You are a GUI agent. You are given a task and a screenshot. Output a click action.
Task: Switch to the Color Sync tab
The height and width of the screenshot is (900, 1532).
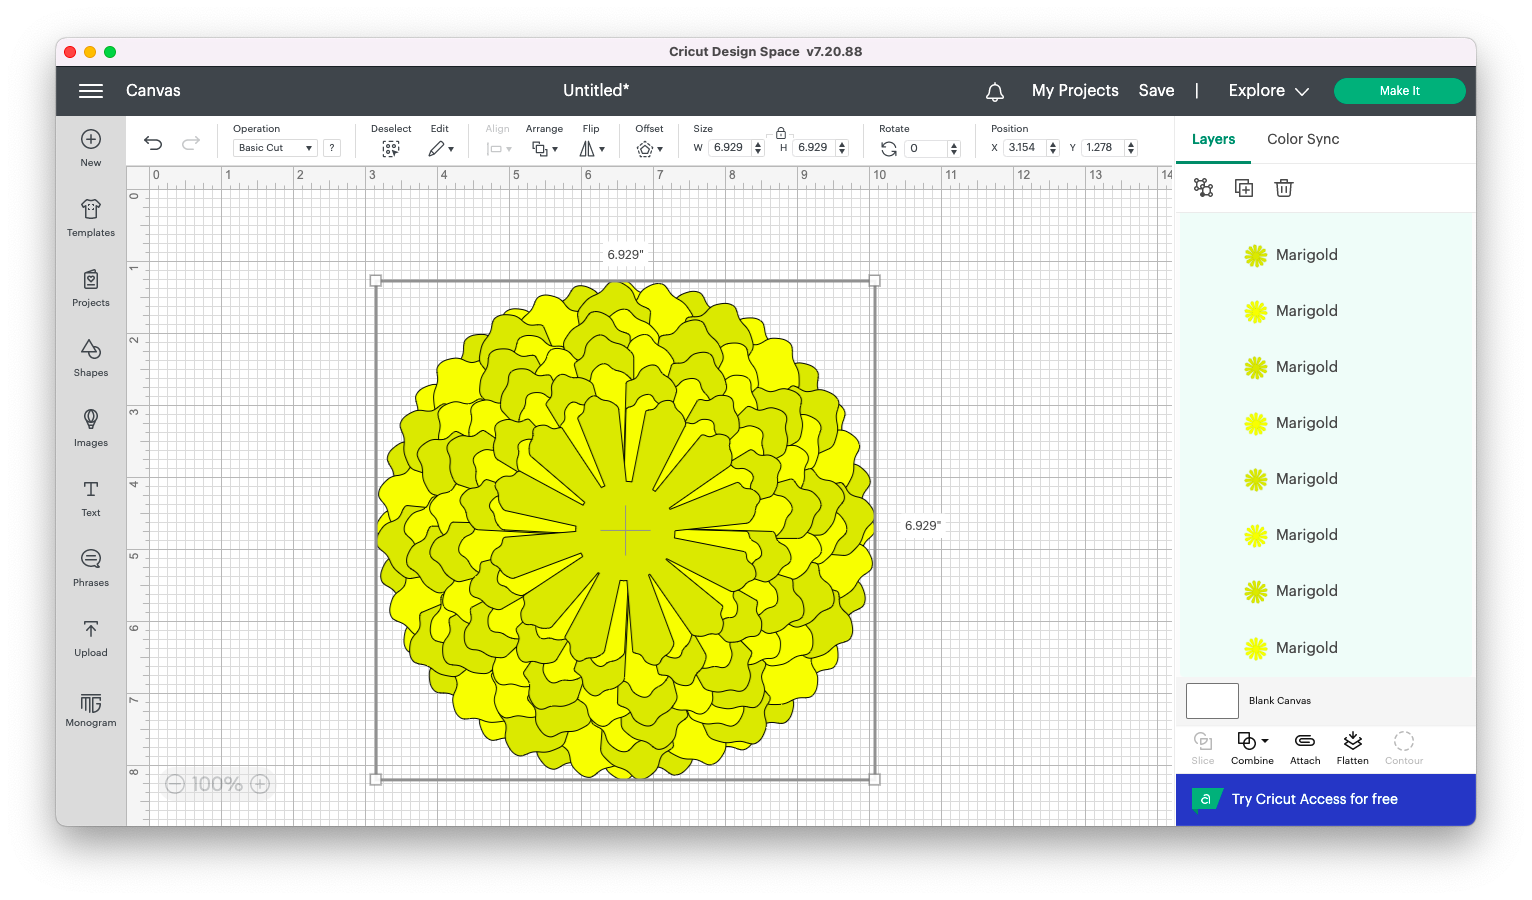coord(1303,139)
